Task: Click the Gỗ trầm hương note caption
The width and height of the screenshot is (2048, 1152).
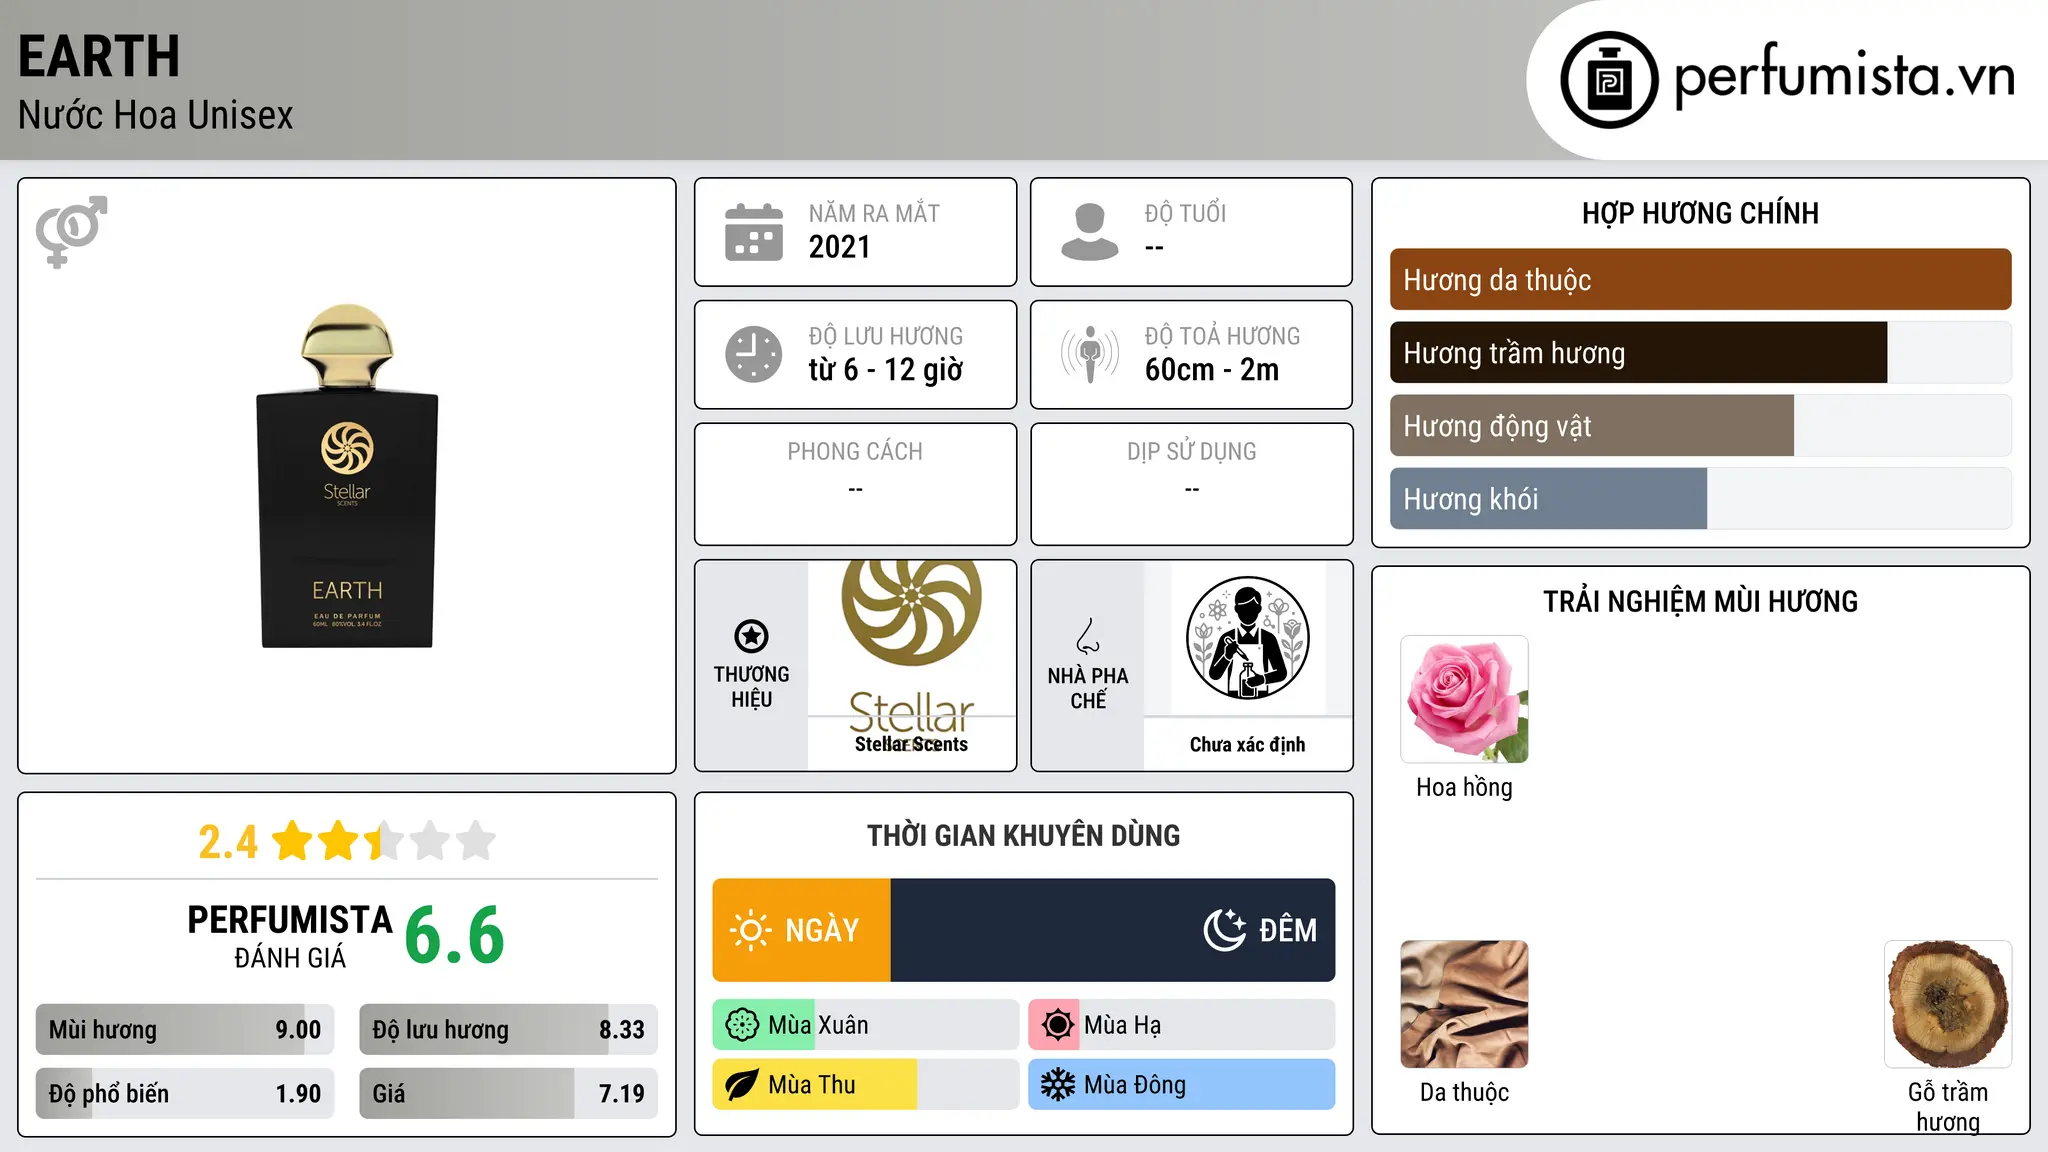Action: point(1948,1106)
